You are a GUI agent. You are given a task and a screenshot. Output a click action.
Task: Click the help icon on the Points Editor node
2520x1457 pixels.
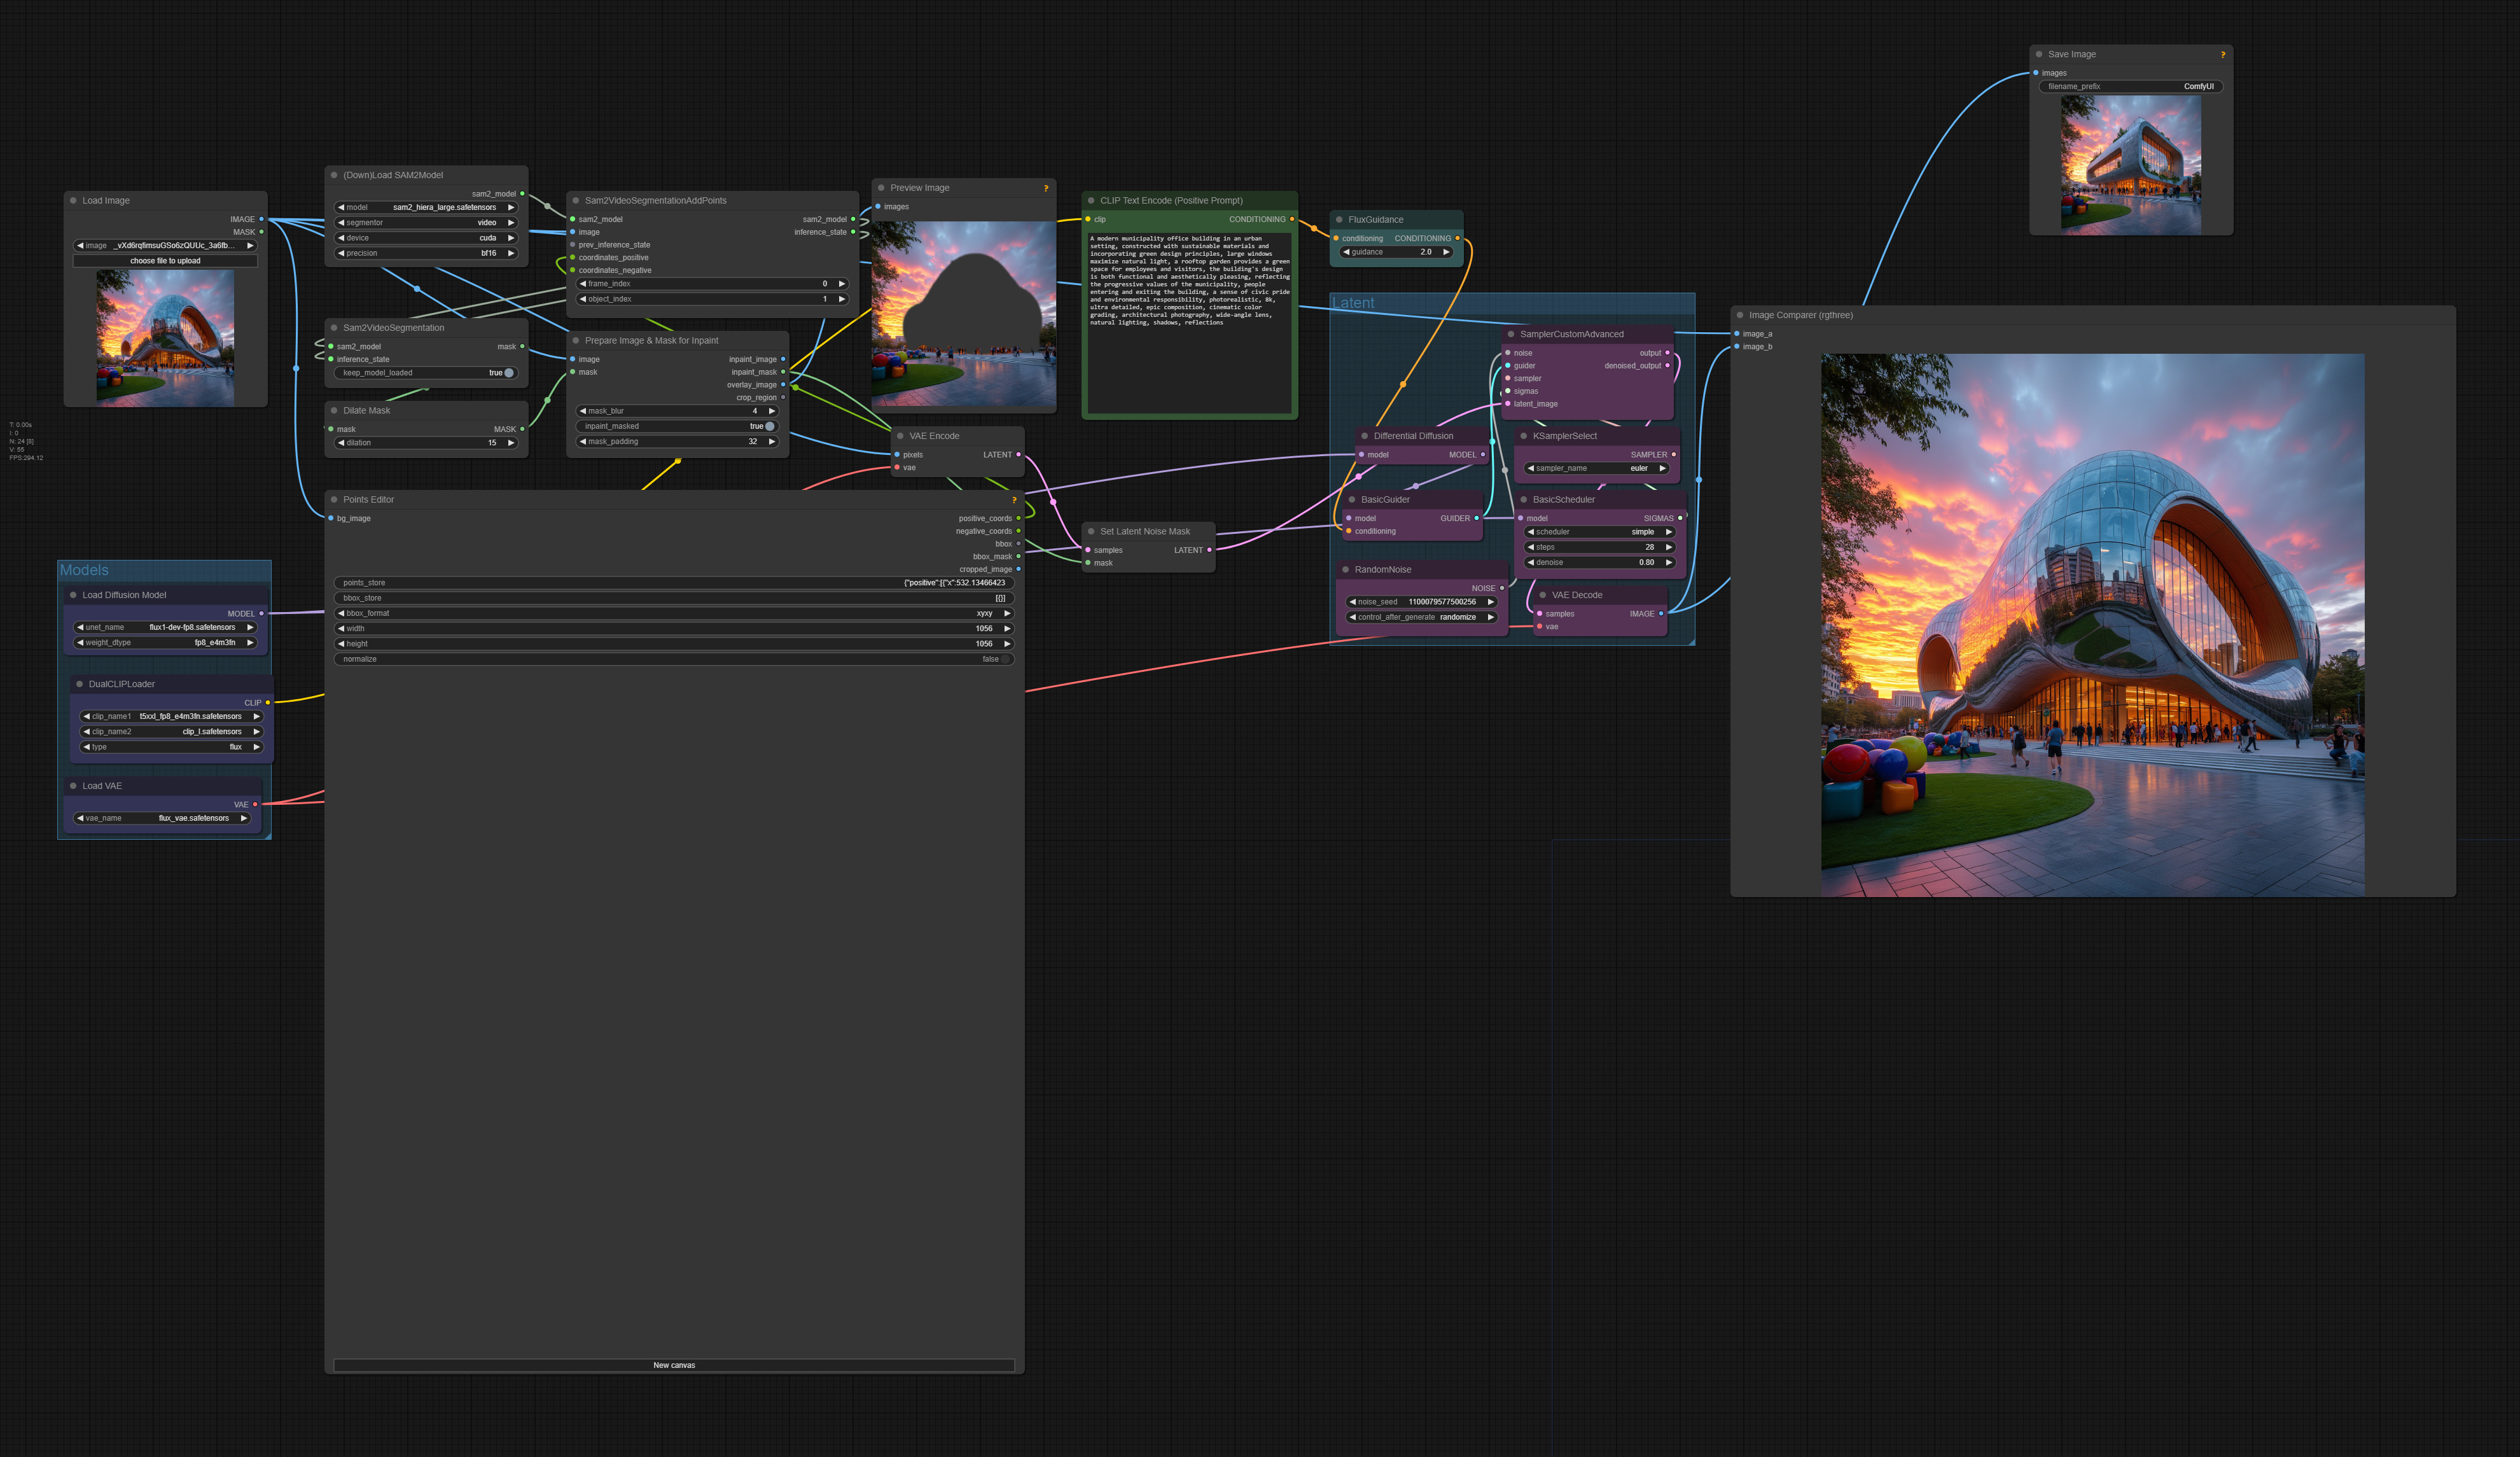point(1014,500)
